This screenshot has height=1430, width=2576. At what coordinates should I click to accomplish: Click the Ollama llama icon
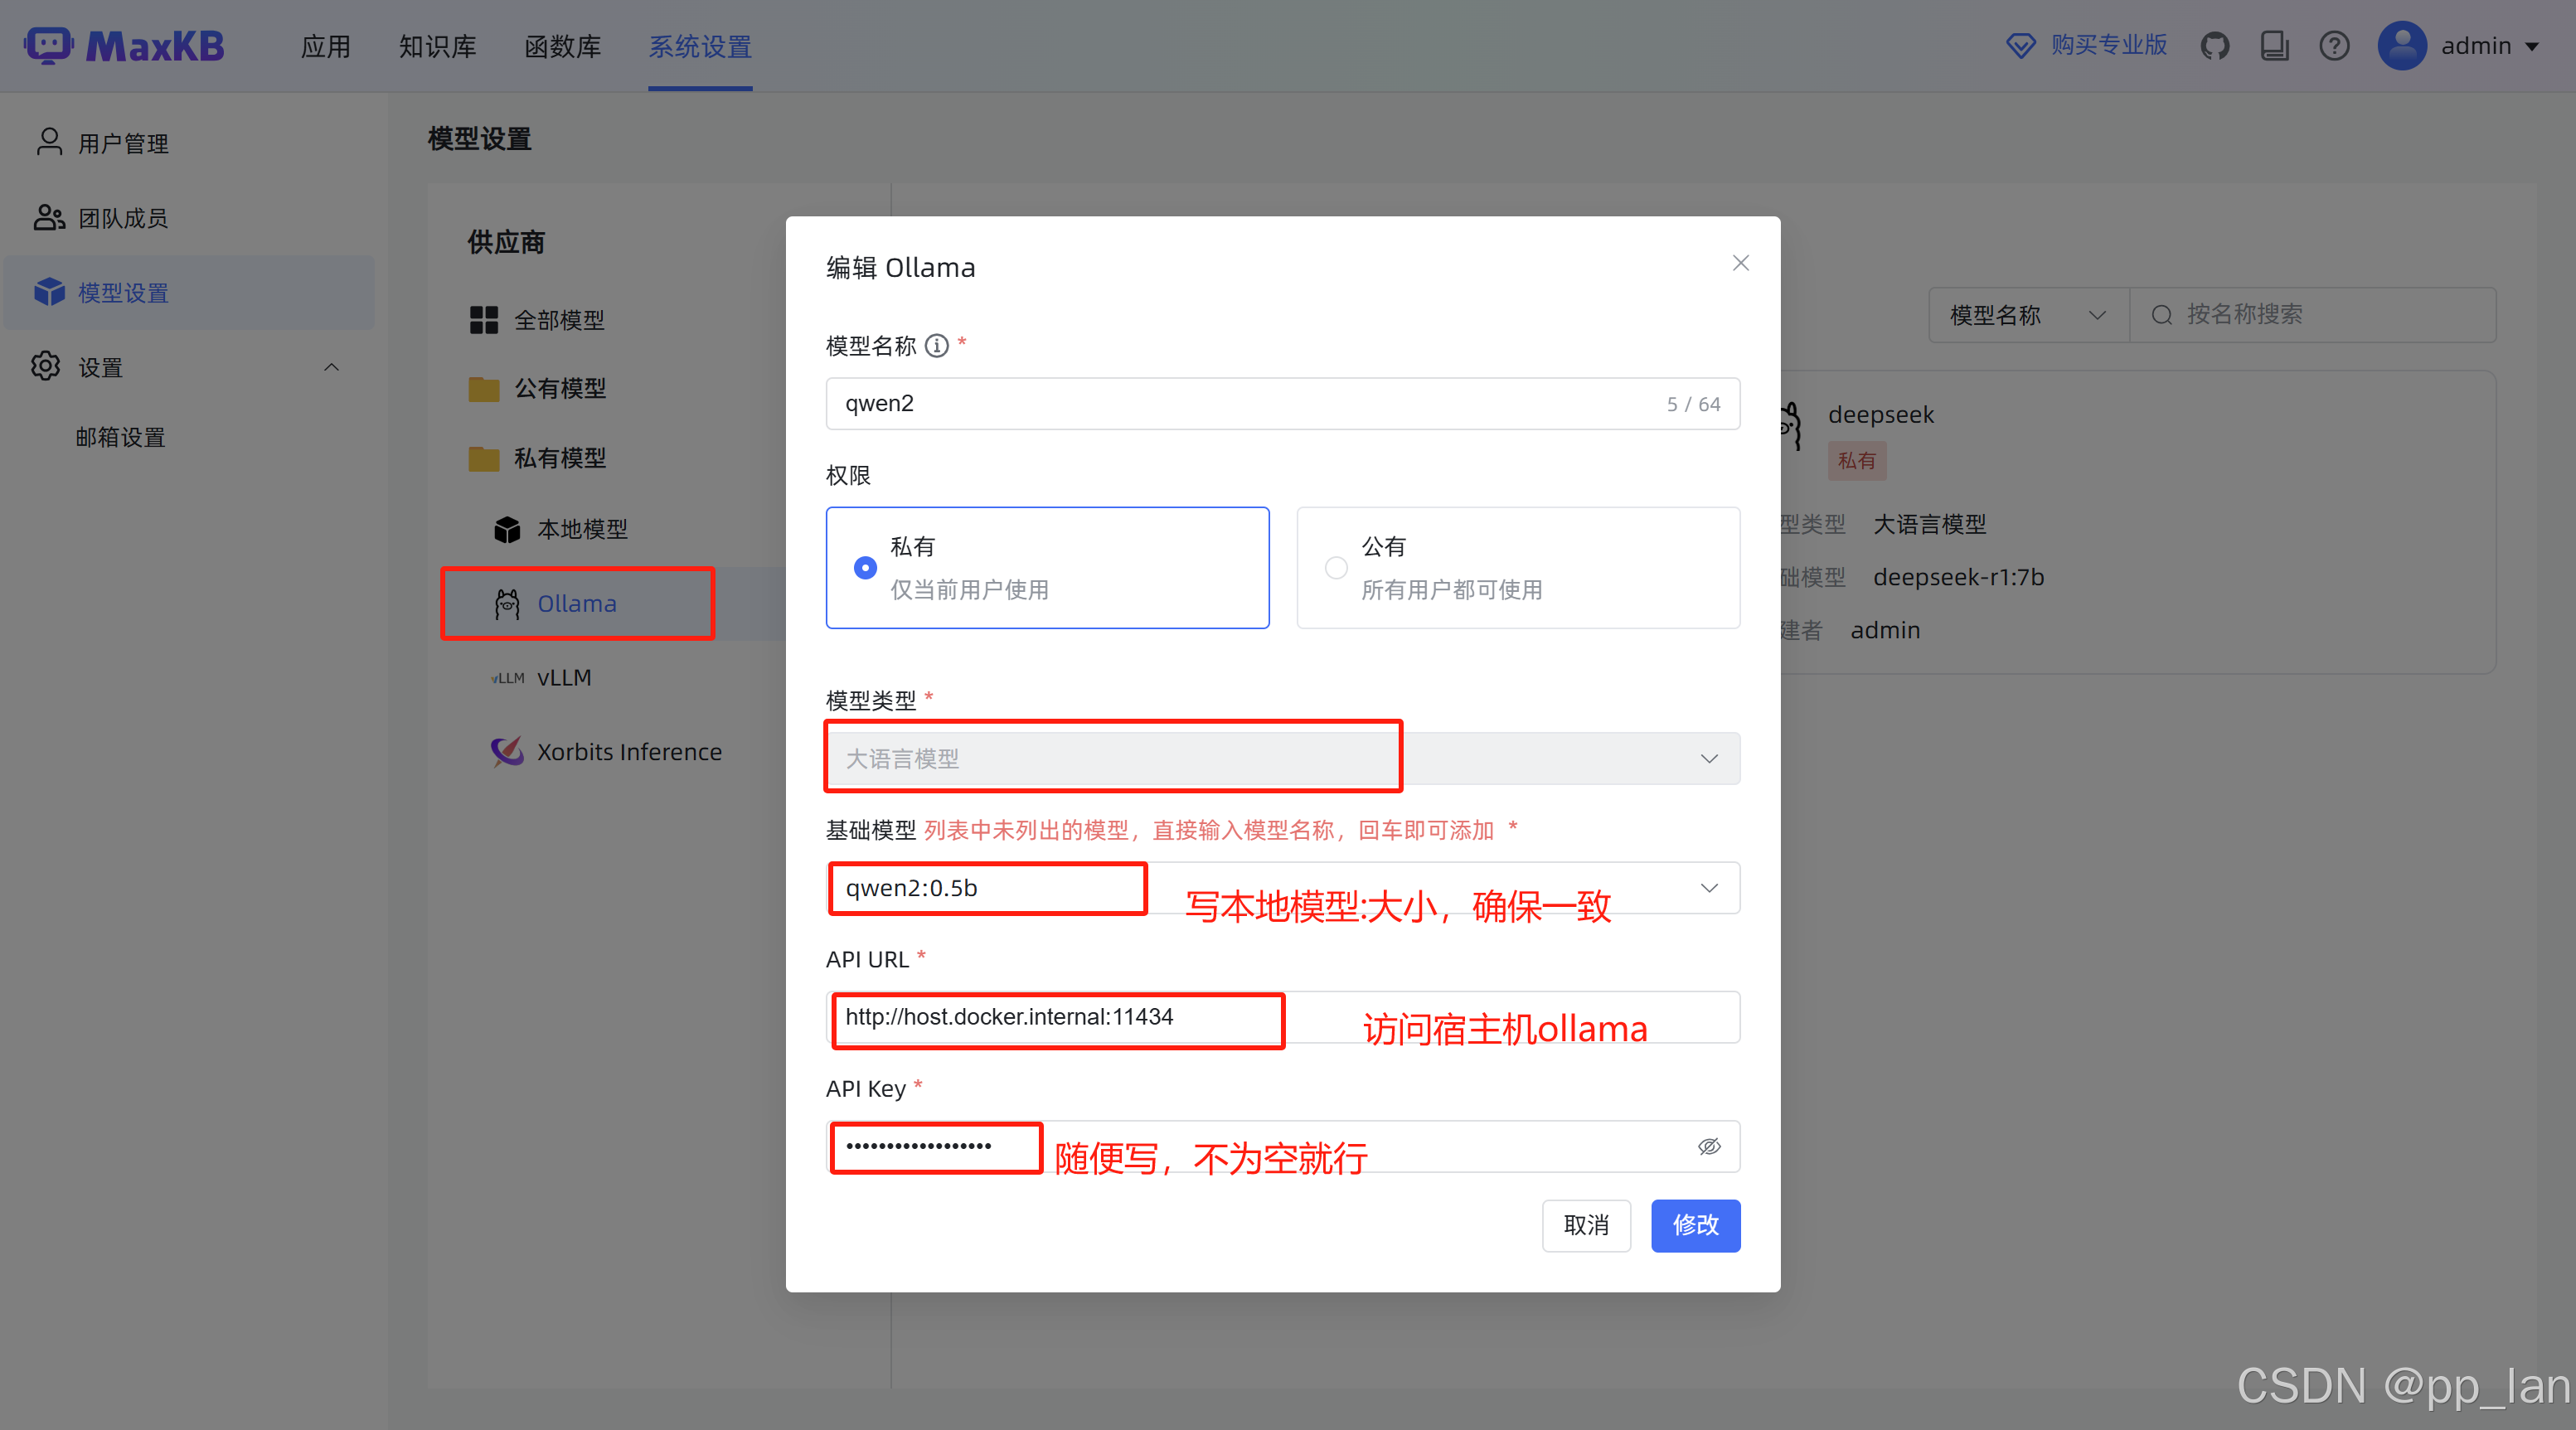(507, 603)
